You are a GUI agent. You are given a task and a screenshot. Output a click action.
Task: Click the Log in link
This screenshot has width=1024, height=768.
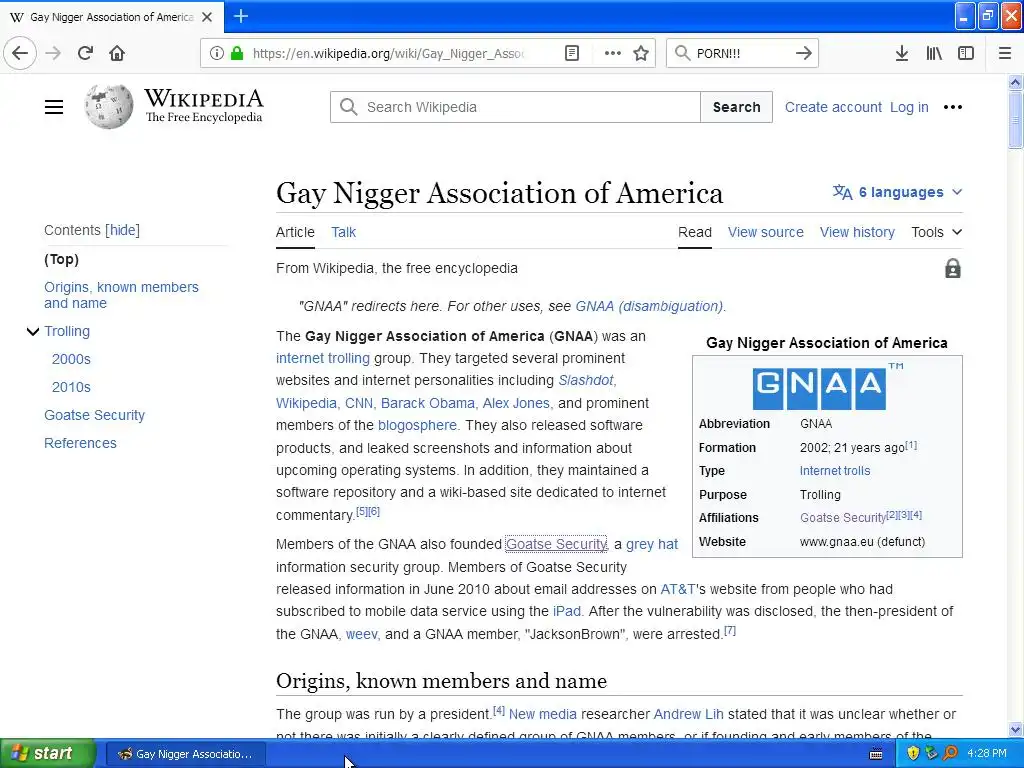tap(909, 107)
